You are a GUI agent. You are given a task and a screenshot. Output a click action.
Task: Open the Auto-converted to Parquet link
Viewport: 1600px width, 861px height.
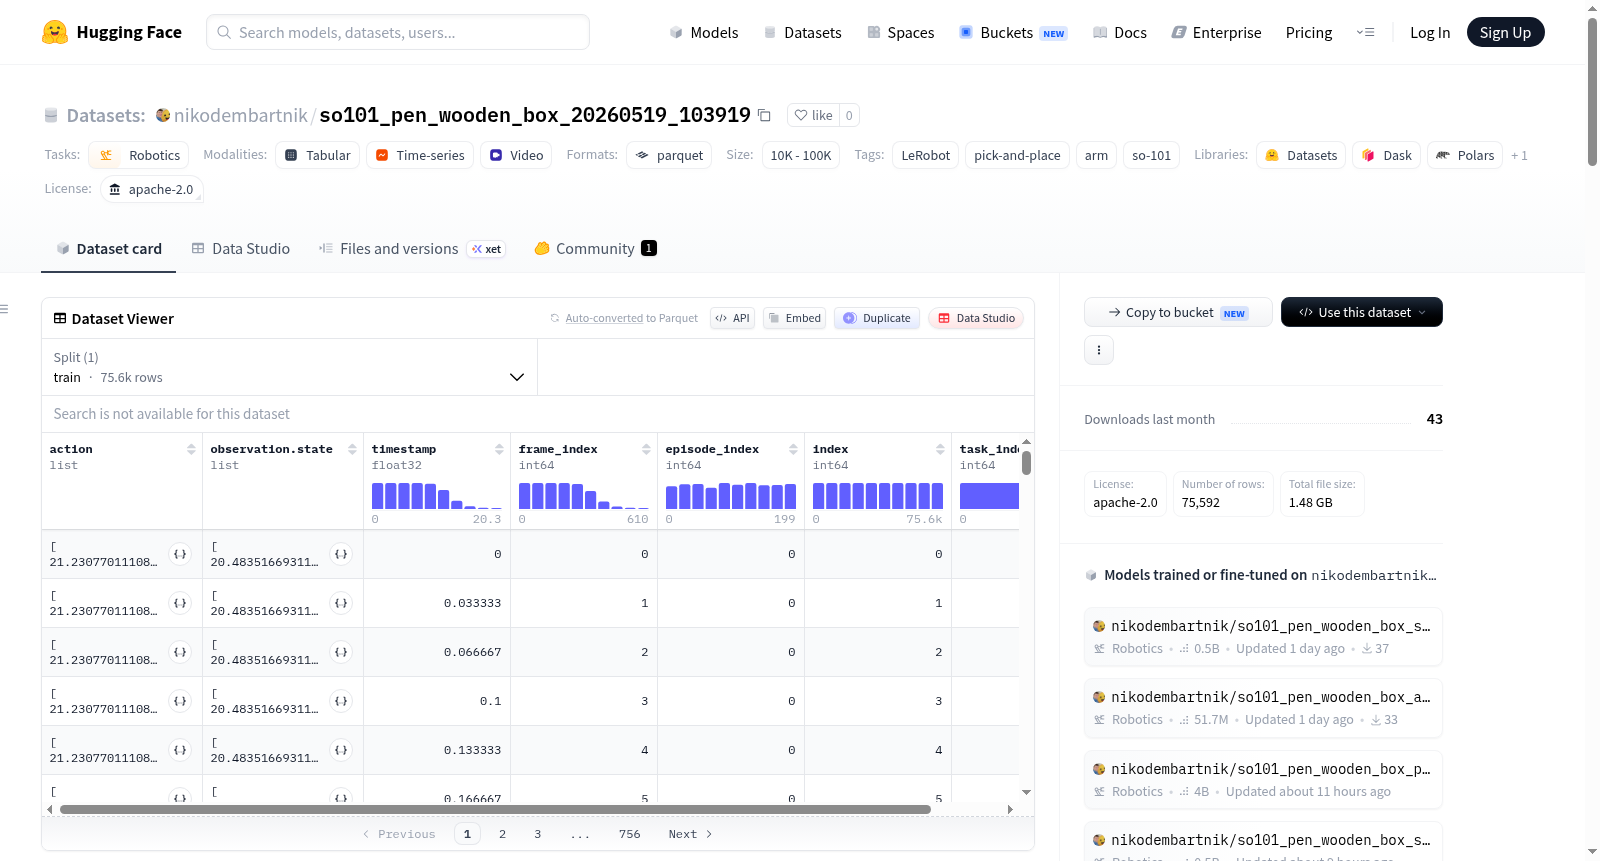(x=604, y=318)
